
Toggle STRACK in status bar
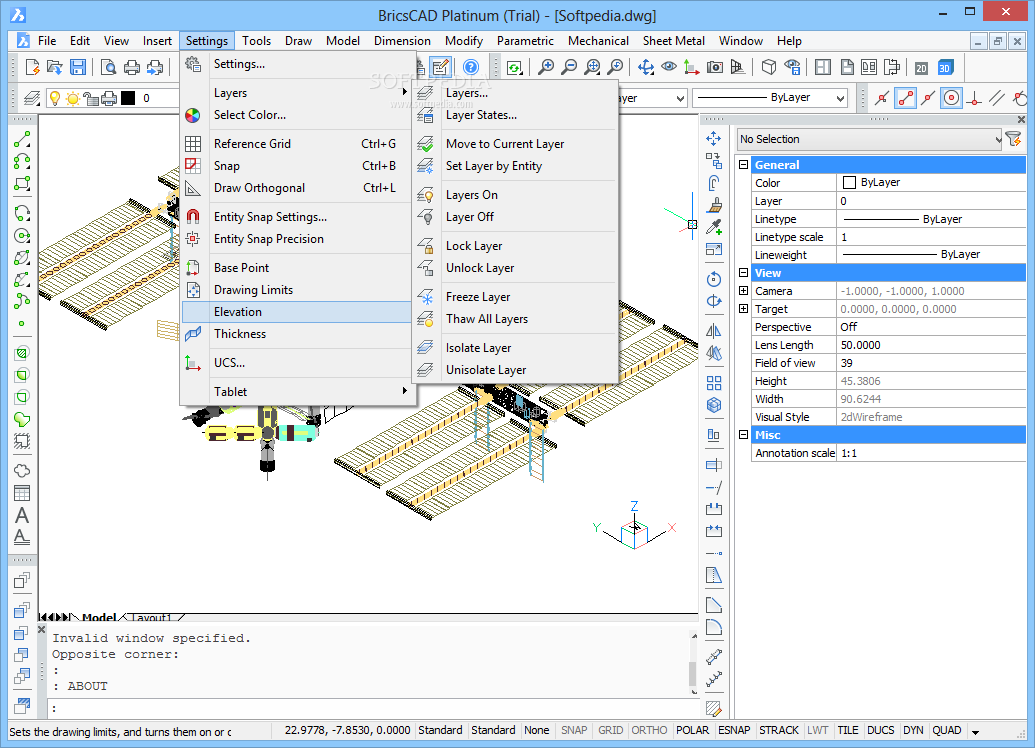(779, 730)
